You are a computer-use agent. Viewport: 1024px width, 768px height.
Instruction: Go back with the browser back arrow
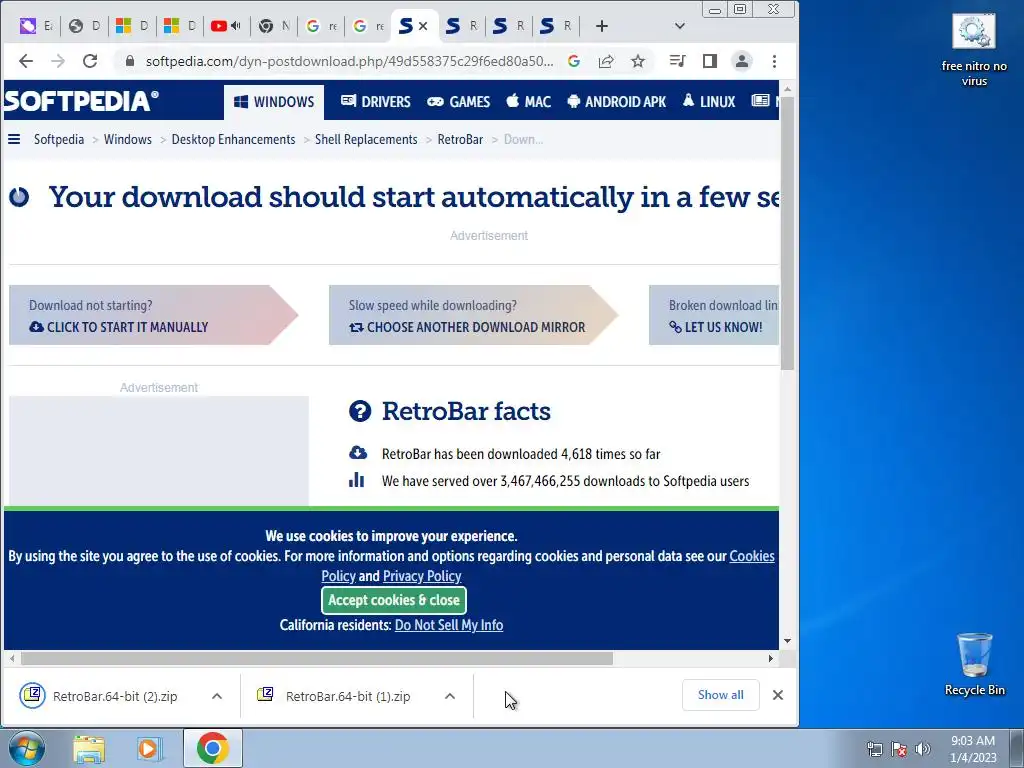[25, 61]
